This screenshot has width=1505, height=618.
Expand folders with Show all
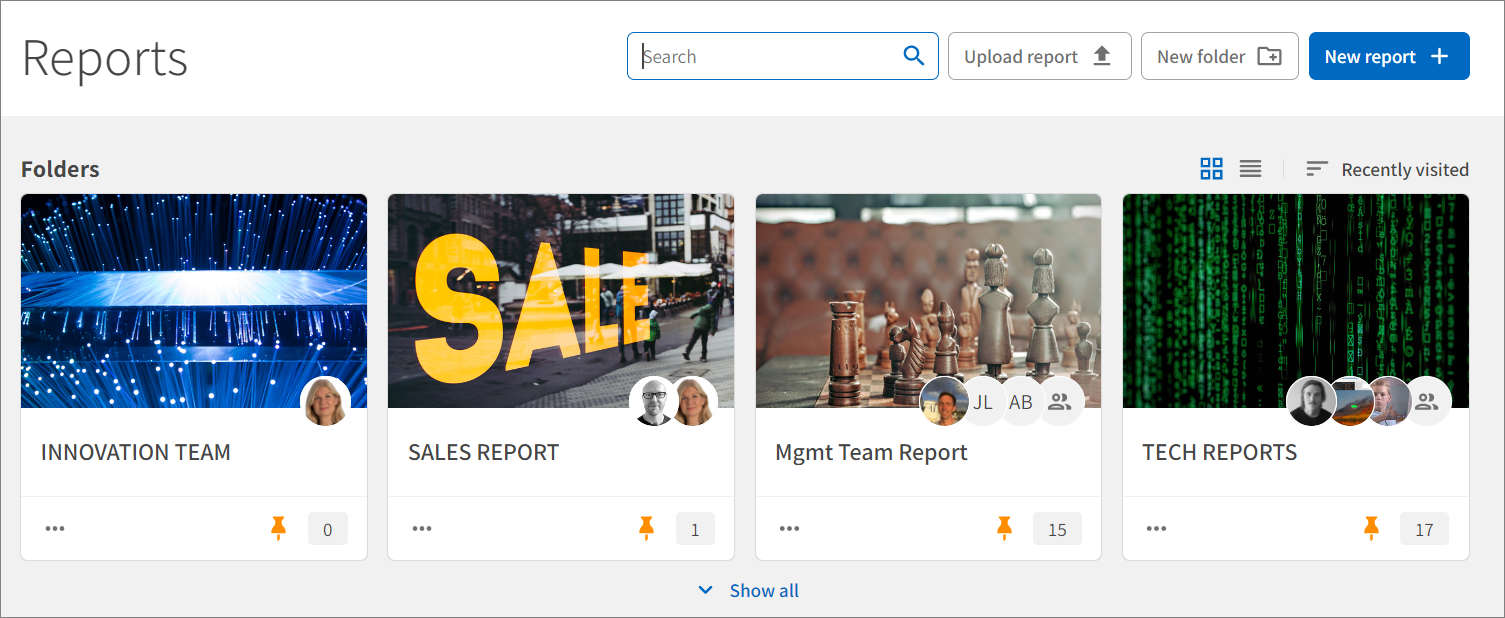coord(749,590)
